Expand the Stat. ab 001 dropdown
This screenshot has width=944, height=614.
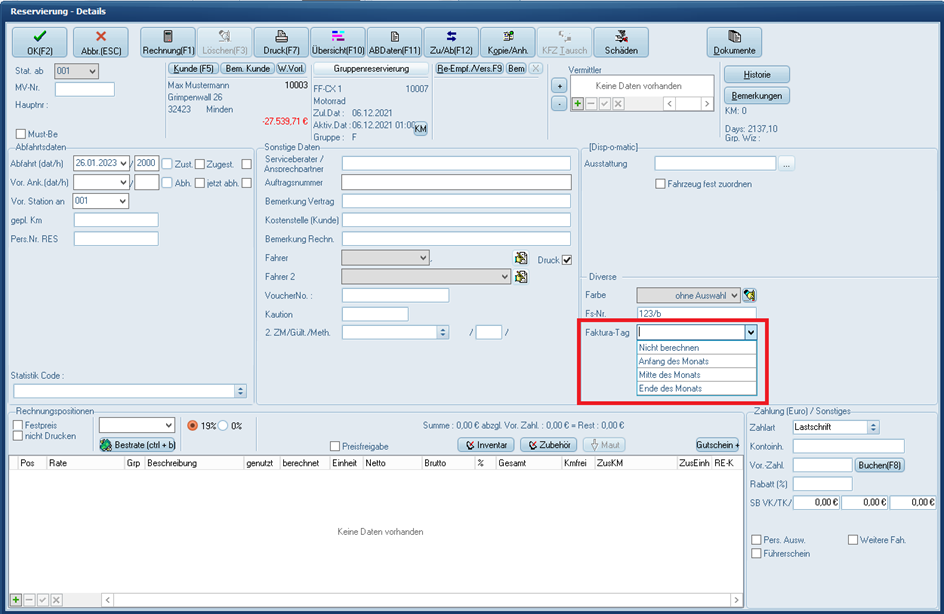pos(91,71)
